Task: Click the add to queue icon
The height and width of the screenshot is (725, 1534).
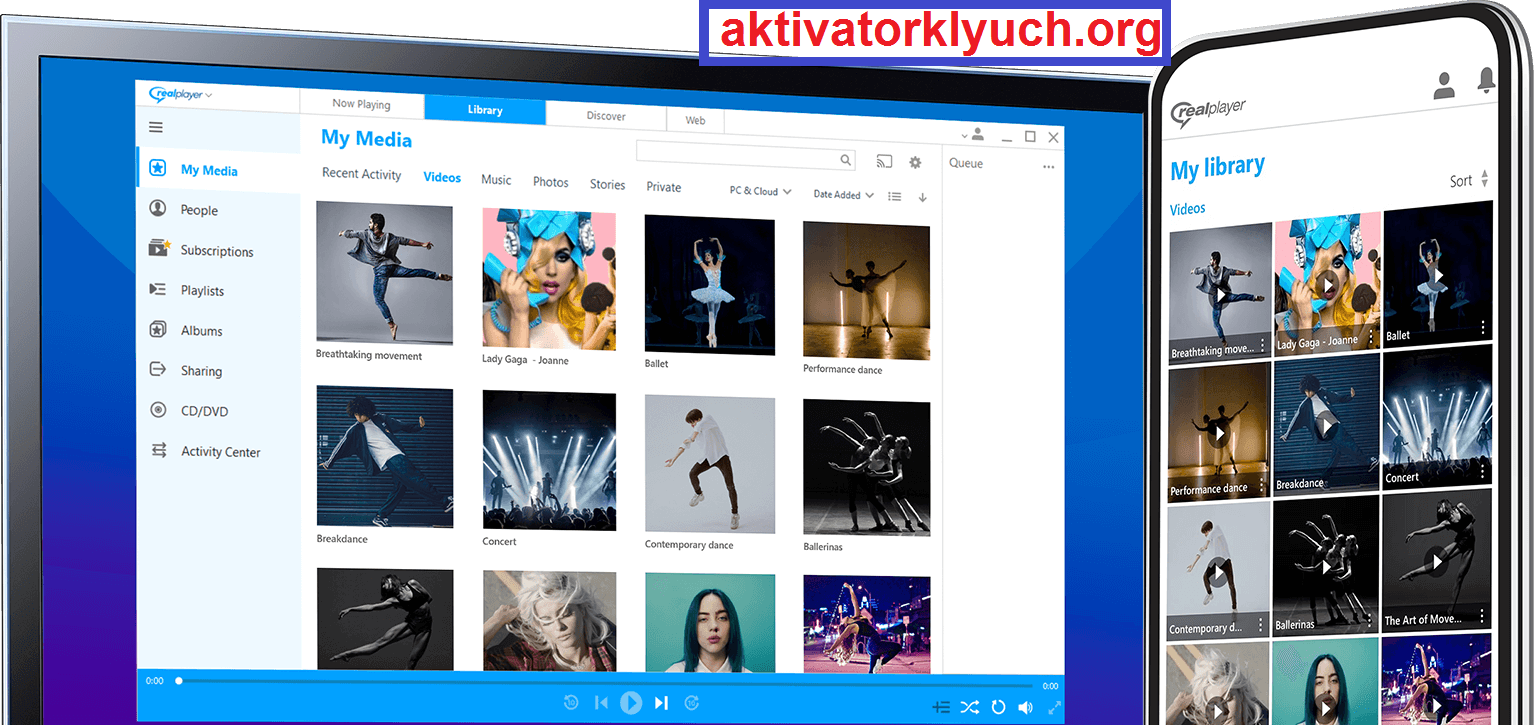Action: coord(941,707)
